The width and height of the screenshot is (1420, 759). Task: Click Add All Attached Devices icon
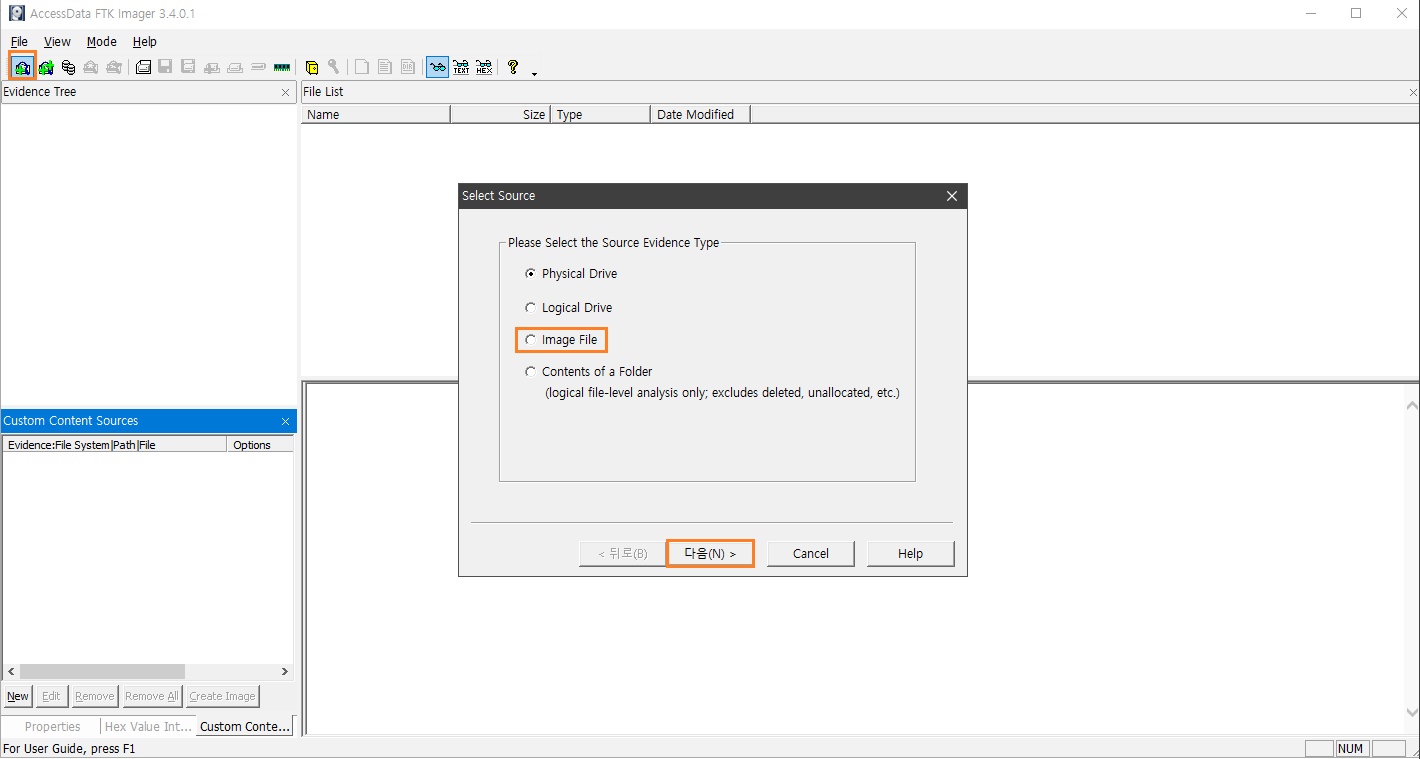[46, 67]
